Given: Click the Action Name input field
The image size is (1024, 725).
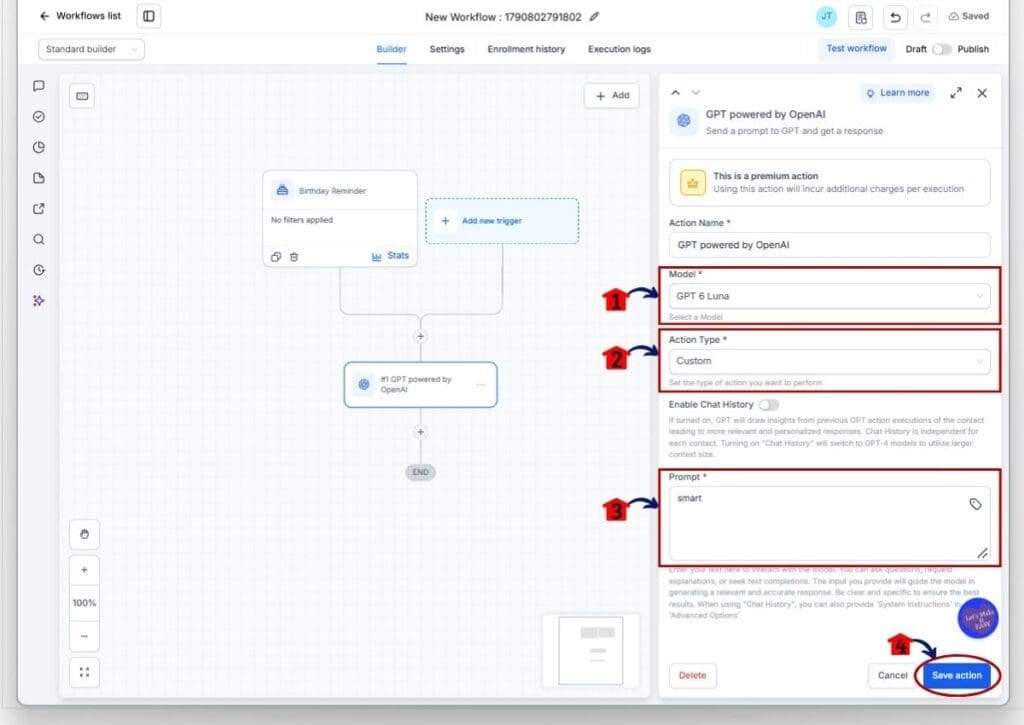Looking at the screenshot, I should (829, 245).
